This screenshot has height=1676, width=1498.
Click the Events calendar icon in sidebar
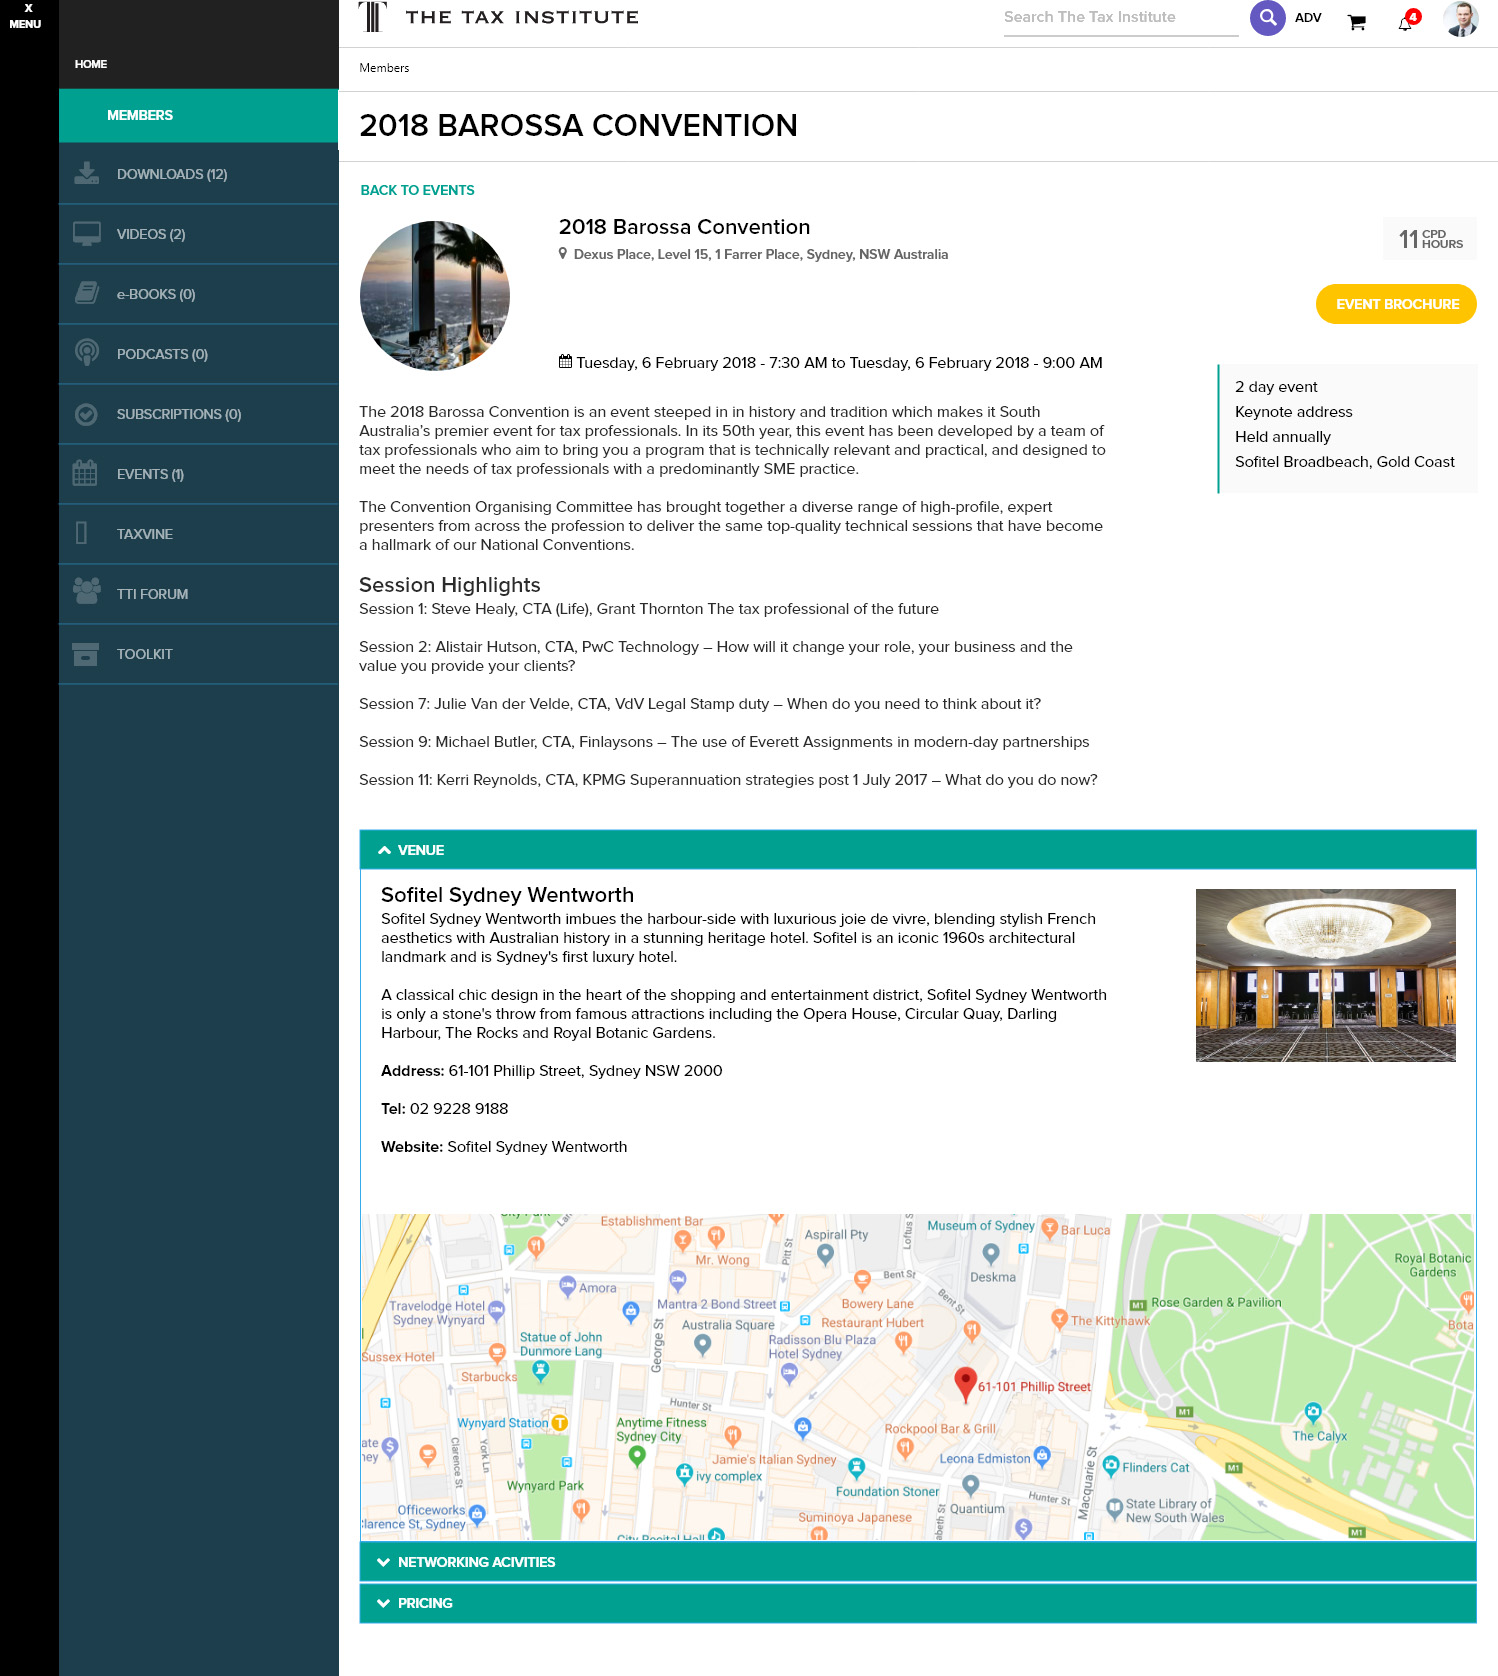click(x=85, y=473)
